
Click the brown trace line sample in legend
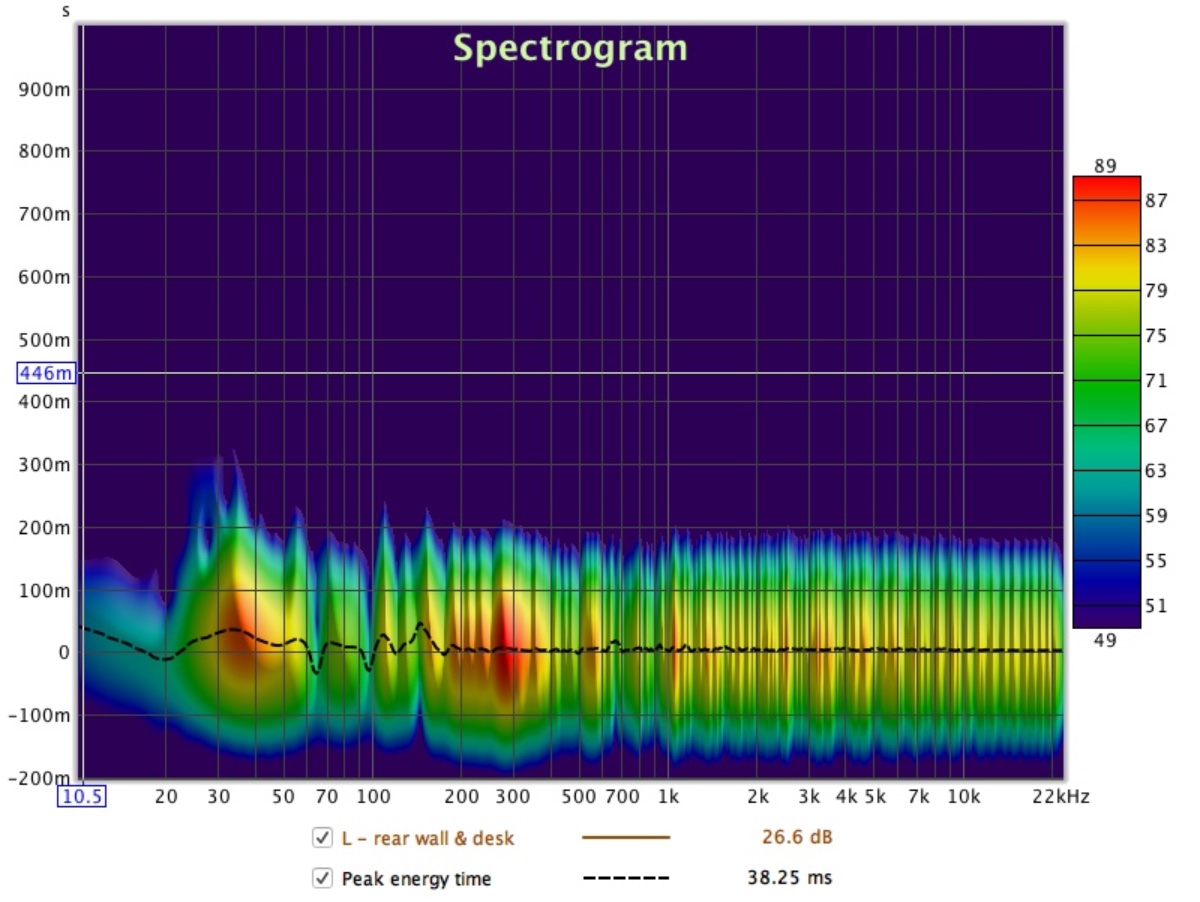tap(625, 838)
